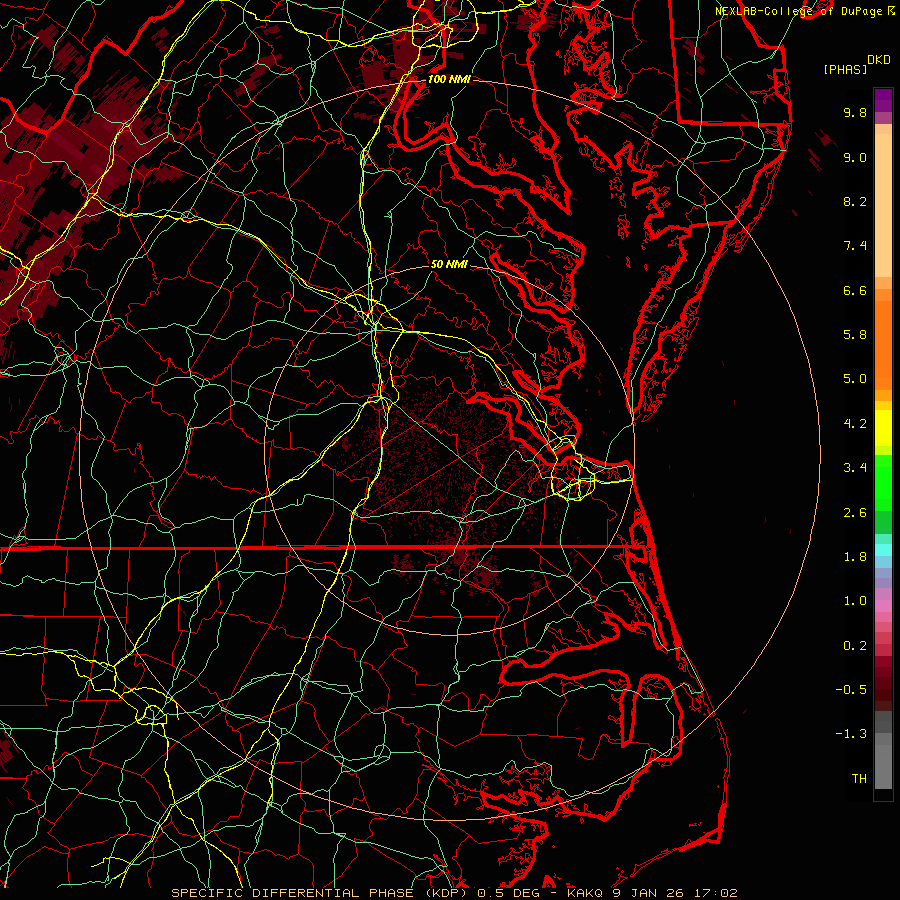
Task: Click the 0.2 scale value
Action: [x=855, y=646]
